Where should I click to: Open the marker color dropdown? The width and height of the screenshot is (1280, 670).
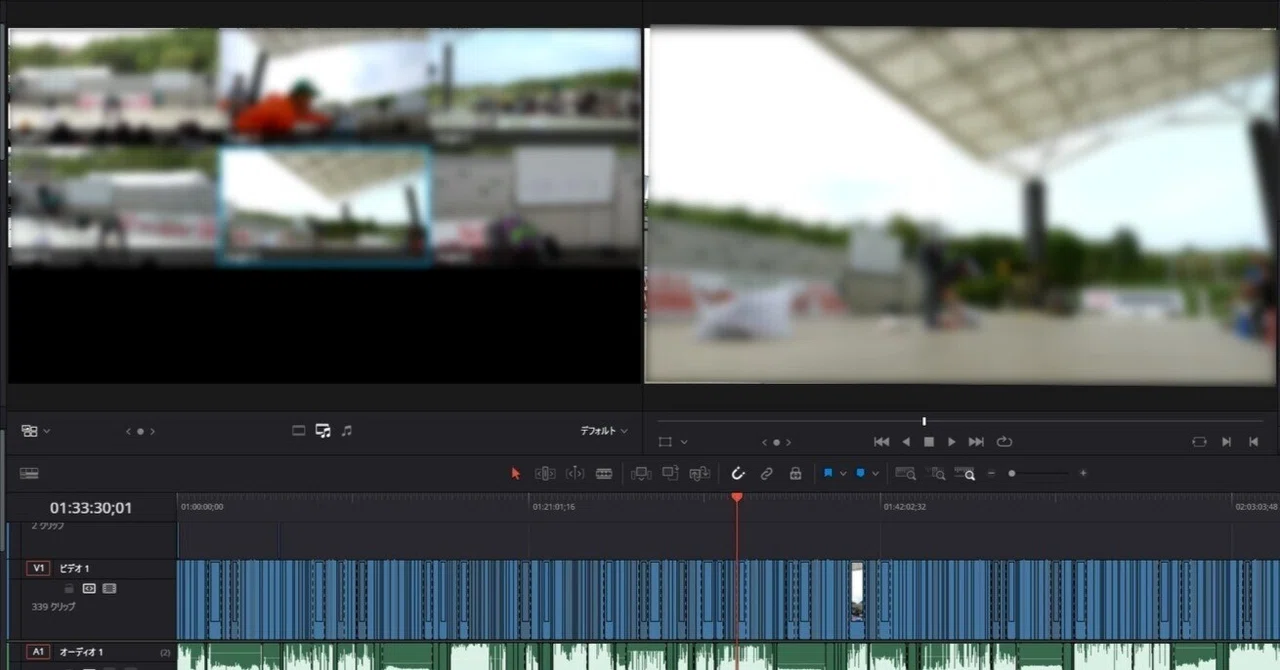[x=875, y=473]
